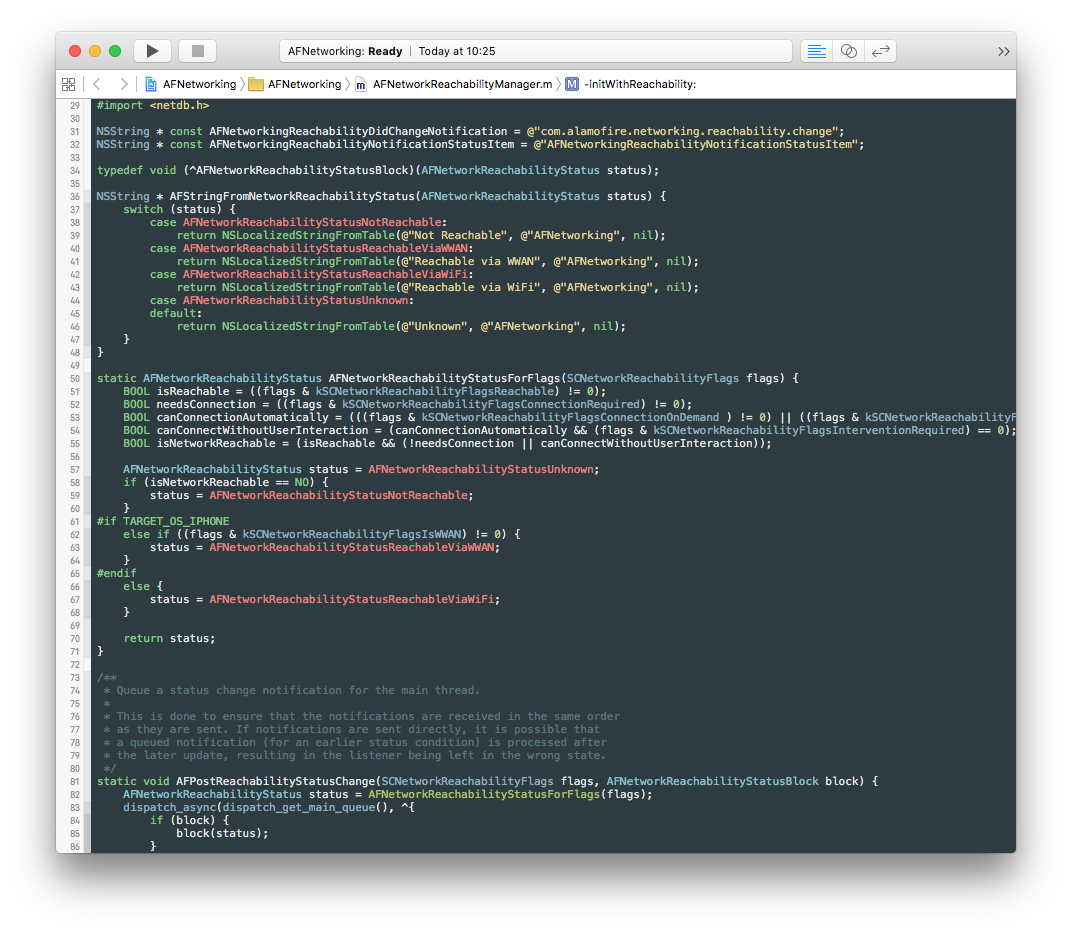The height and width of the screenshot is (933, 1072).
Task: Click 'return status;' statement
Action: click(170, 638)
